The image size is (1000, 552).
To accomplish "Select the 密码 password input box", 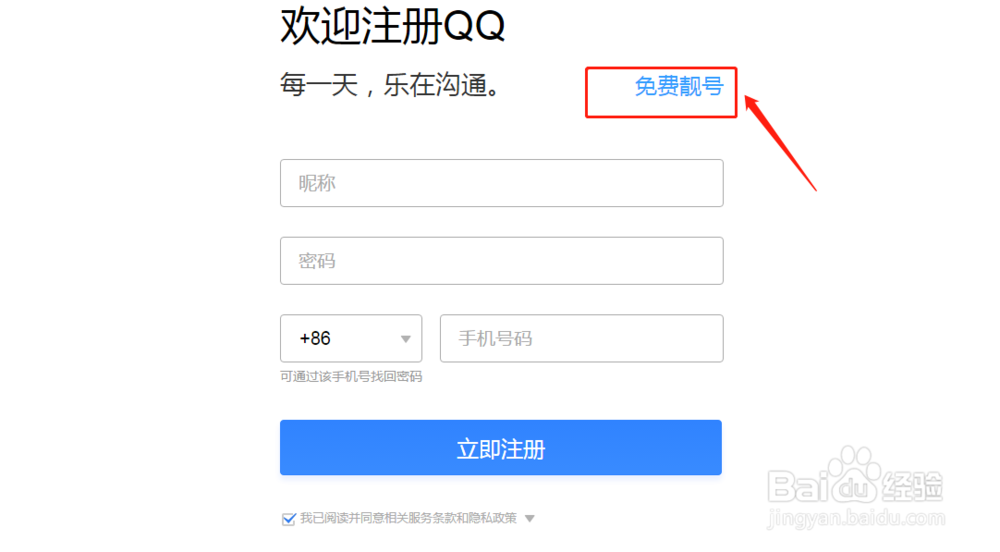I will pyautogui.click(x=501, y=261).
